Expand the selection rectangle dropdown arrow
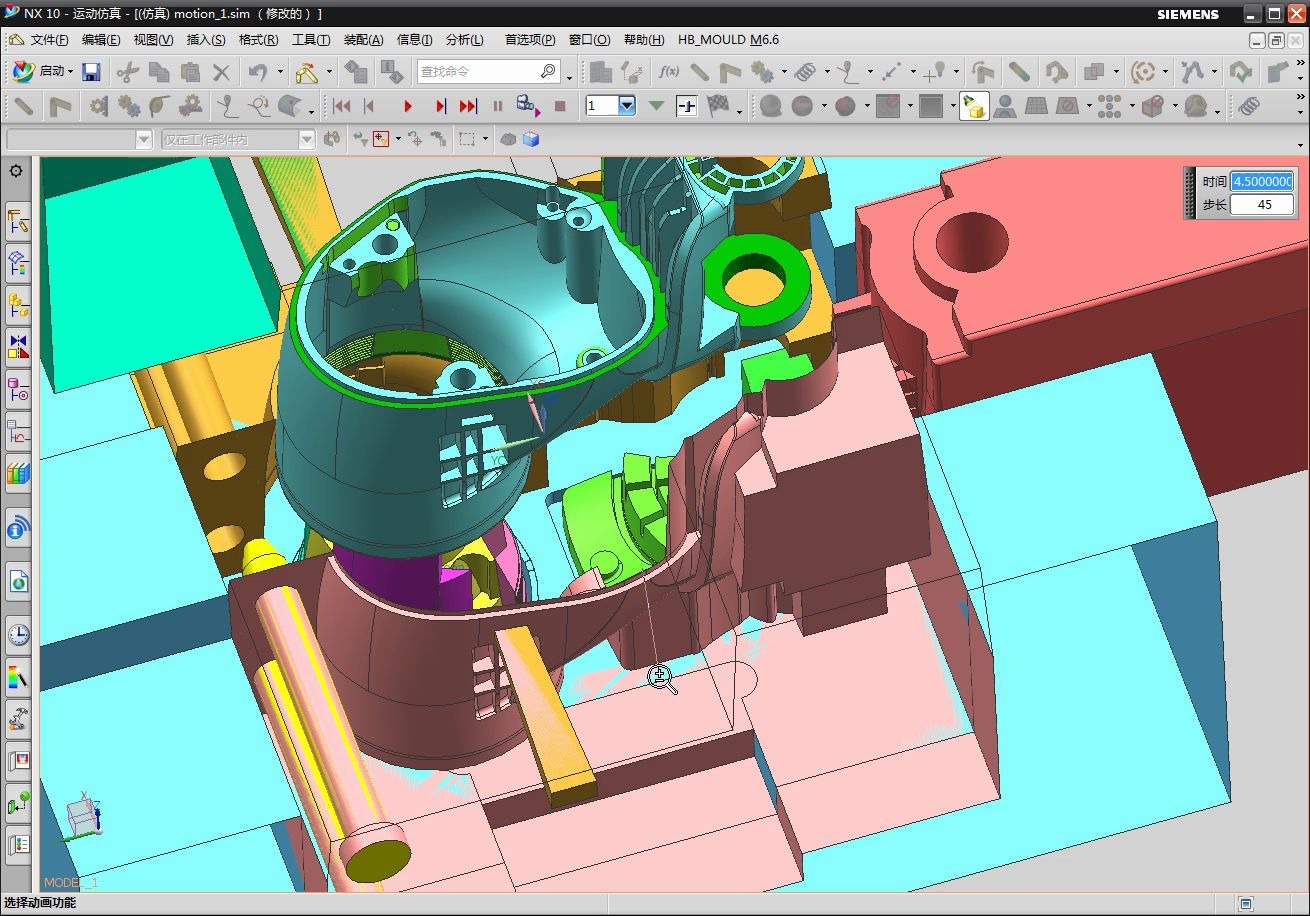 tap(485, 140)
